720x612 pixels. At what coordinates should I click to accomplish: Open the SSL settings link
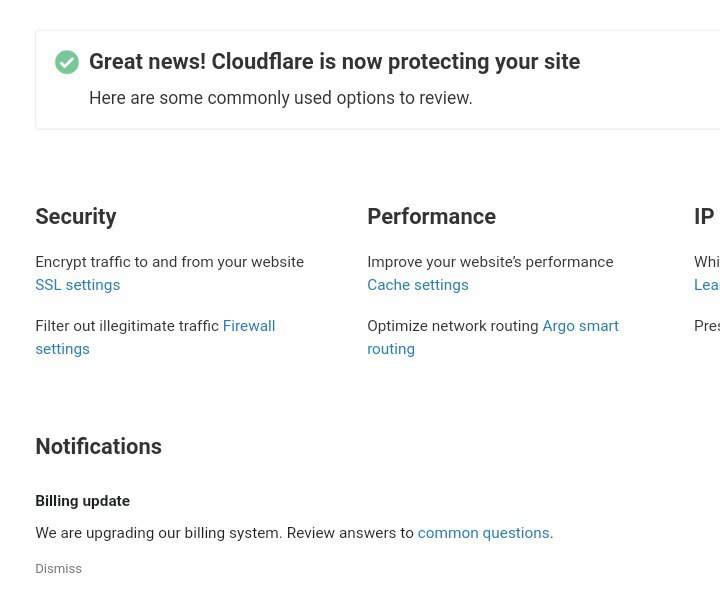(78, 285)
